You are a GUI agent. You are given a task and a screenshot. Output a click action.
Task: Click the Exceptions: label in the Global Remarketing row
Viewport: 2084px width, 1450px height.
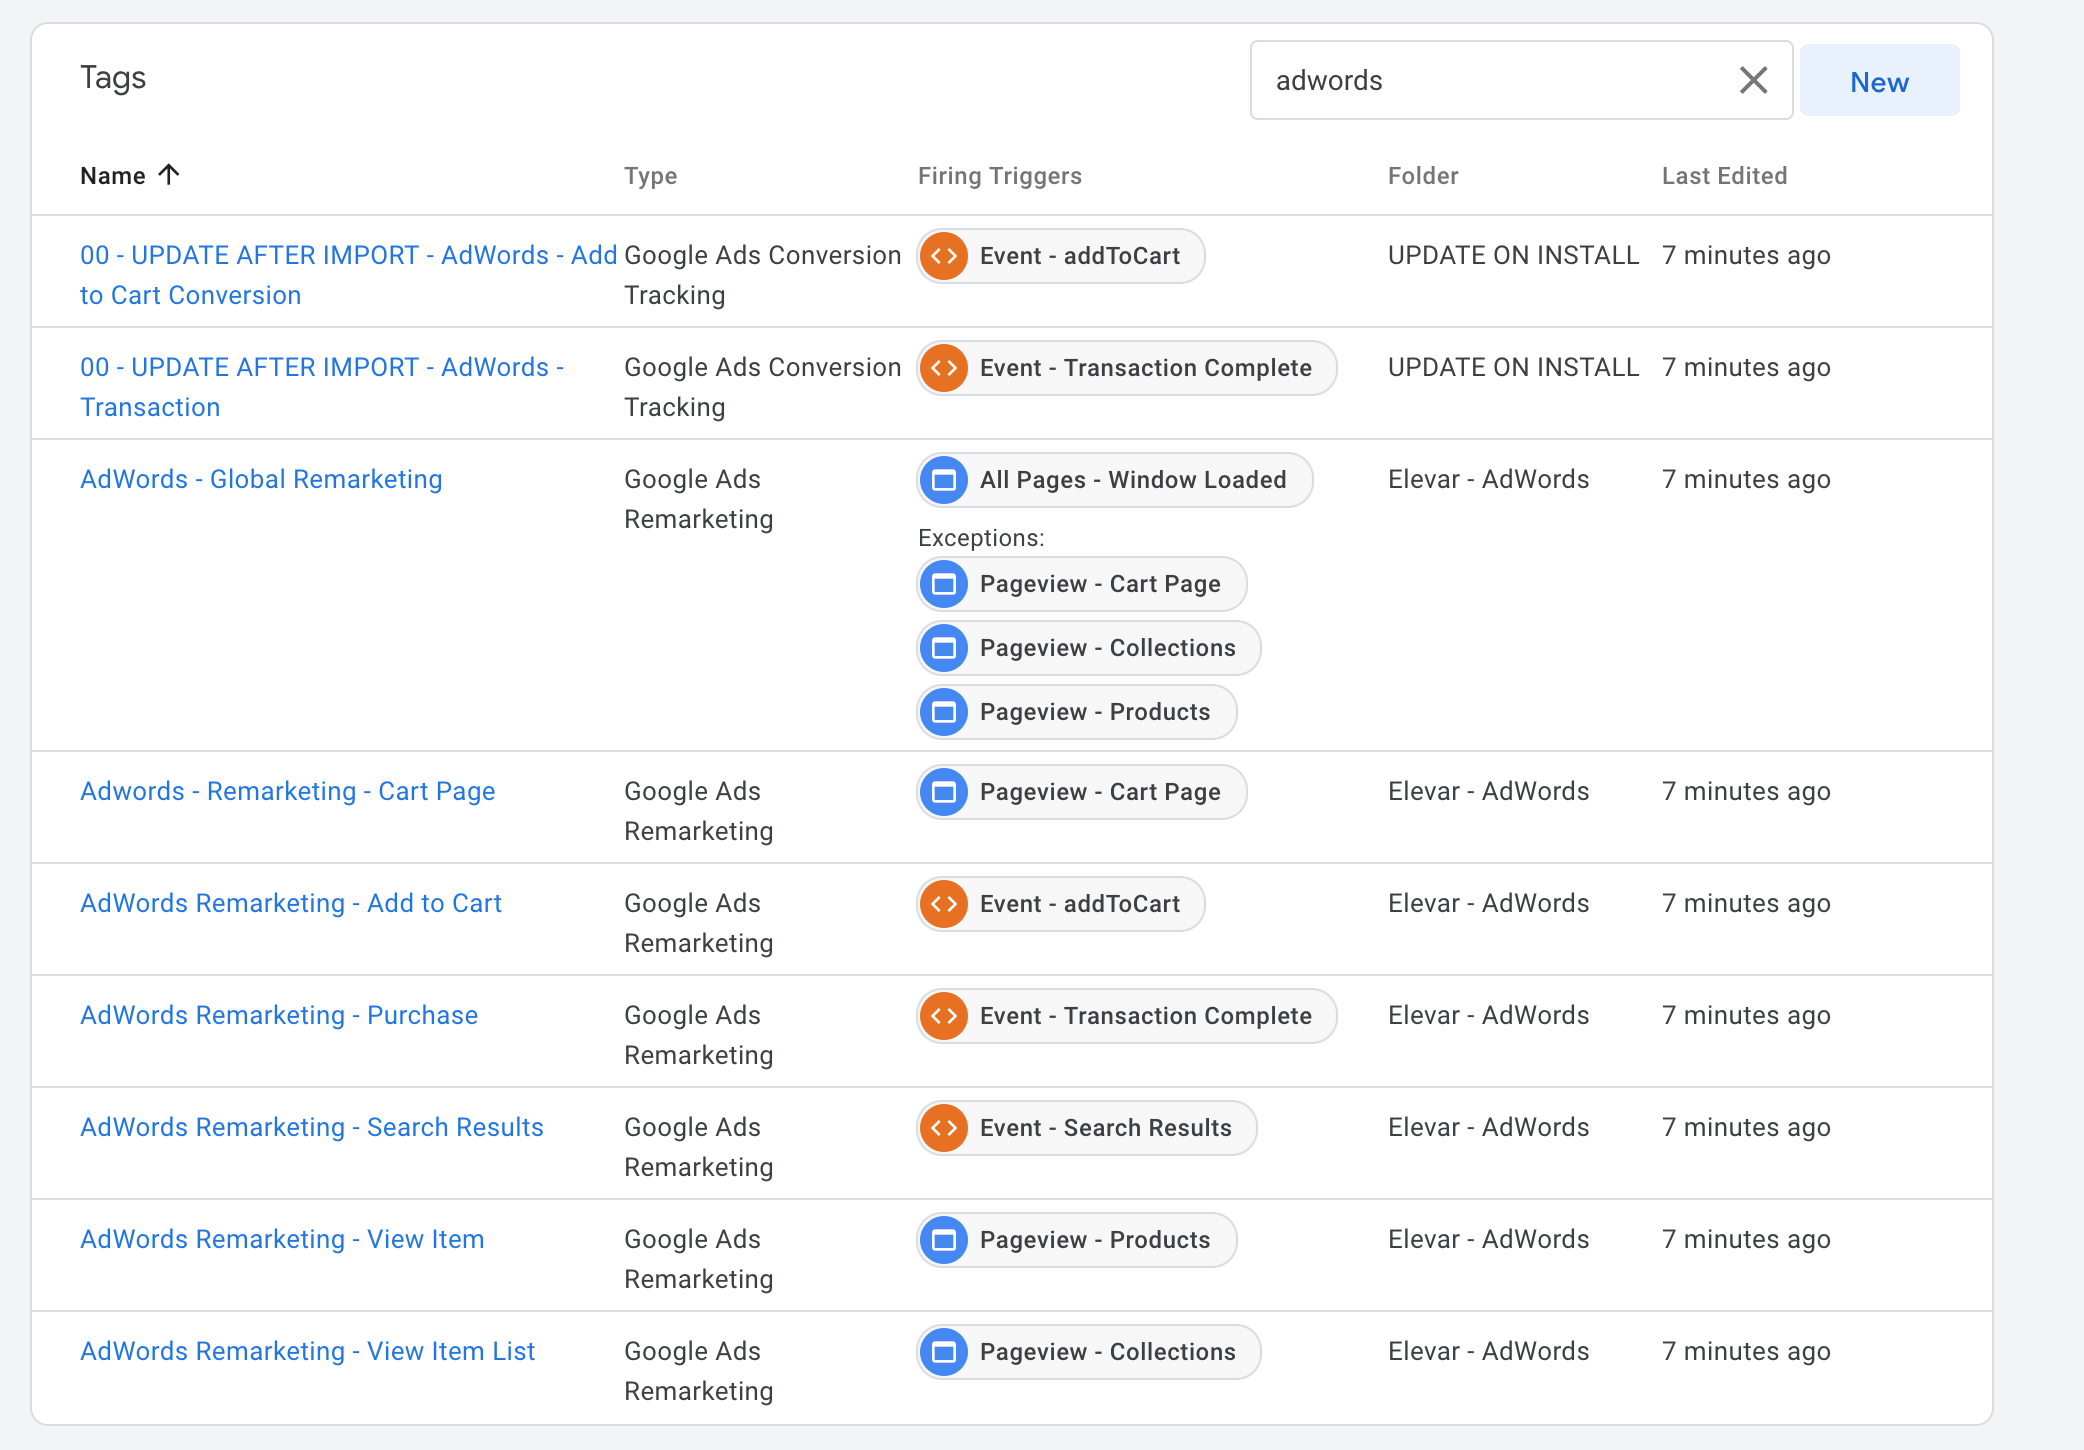tap(981, 538)
